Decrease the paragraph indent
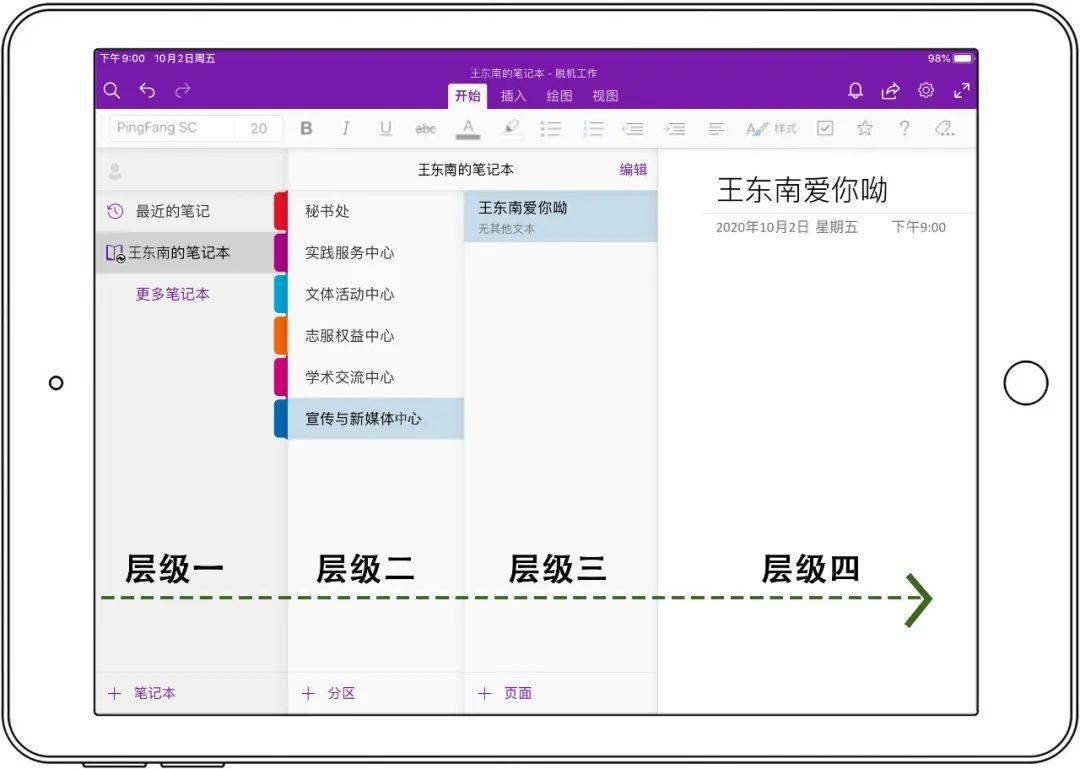The image size is (1080, 769). click(632, 128)
